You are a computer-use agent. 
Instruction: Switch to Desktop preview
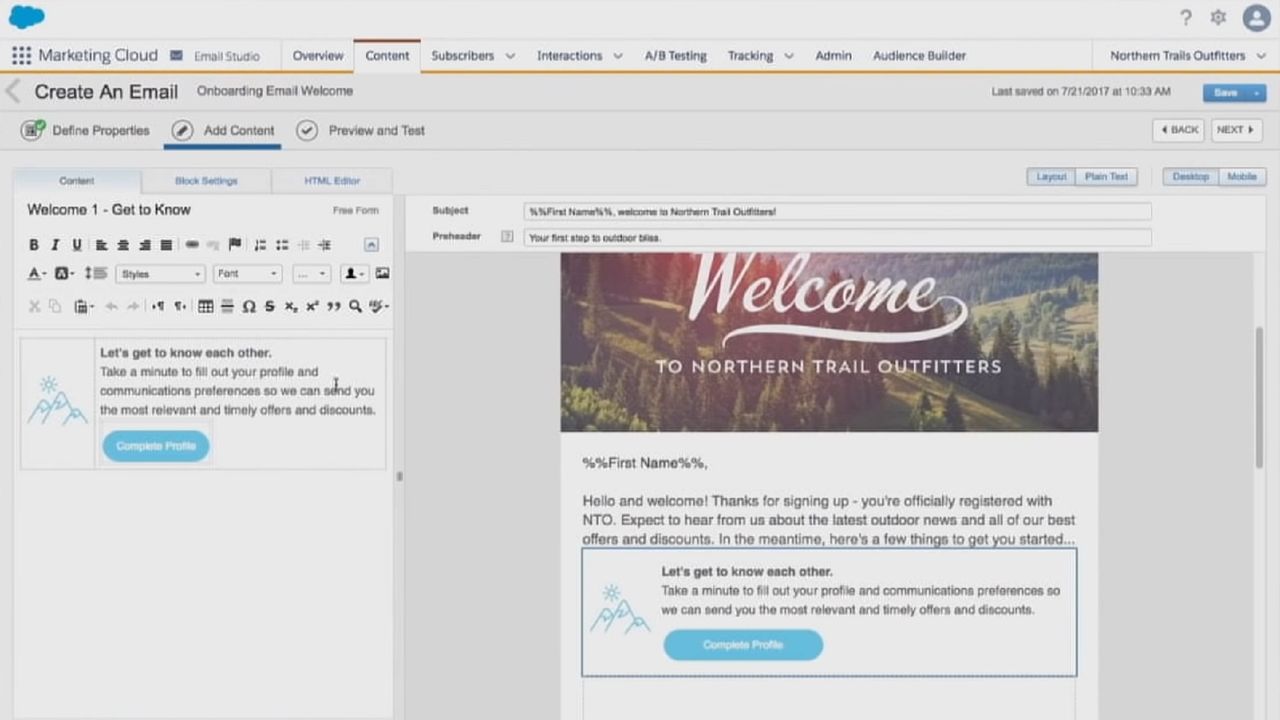click(1191, 177)
